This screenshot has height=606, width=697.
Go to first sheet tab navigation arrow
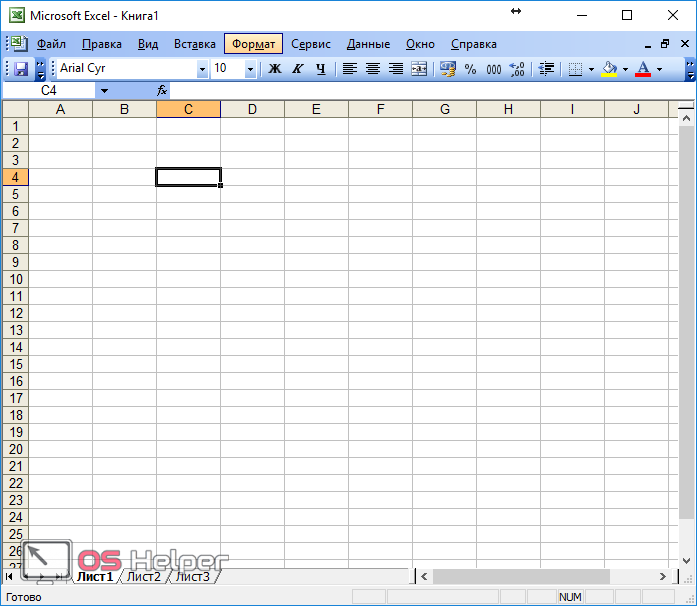[8, 577]
